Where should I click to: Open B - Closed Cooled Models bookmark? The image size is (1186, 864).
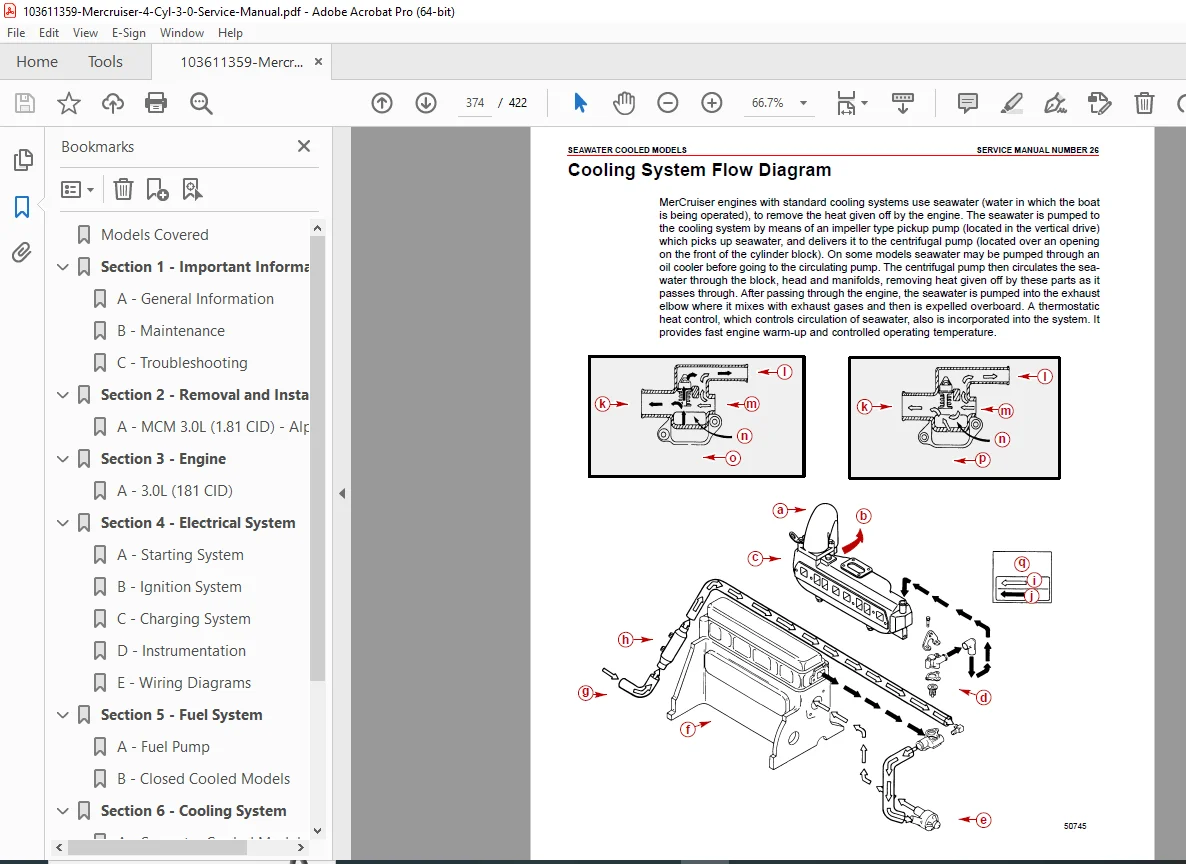tap(203, 779)
